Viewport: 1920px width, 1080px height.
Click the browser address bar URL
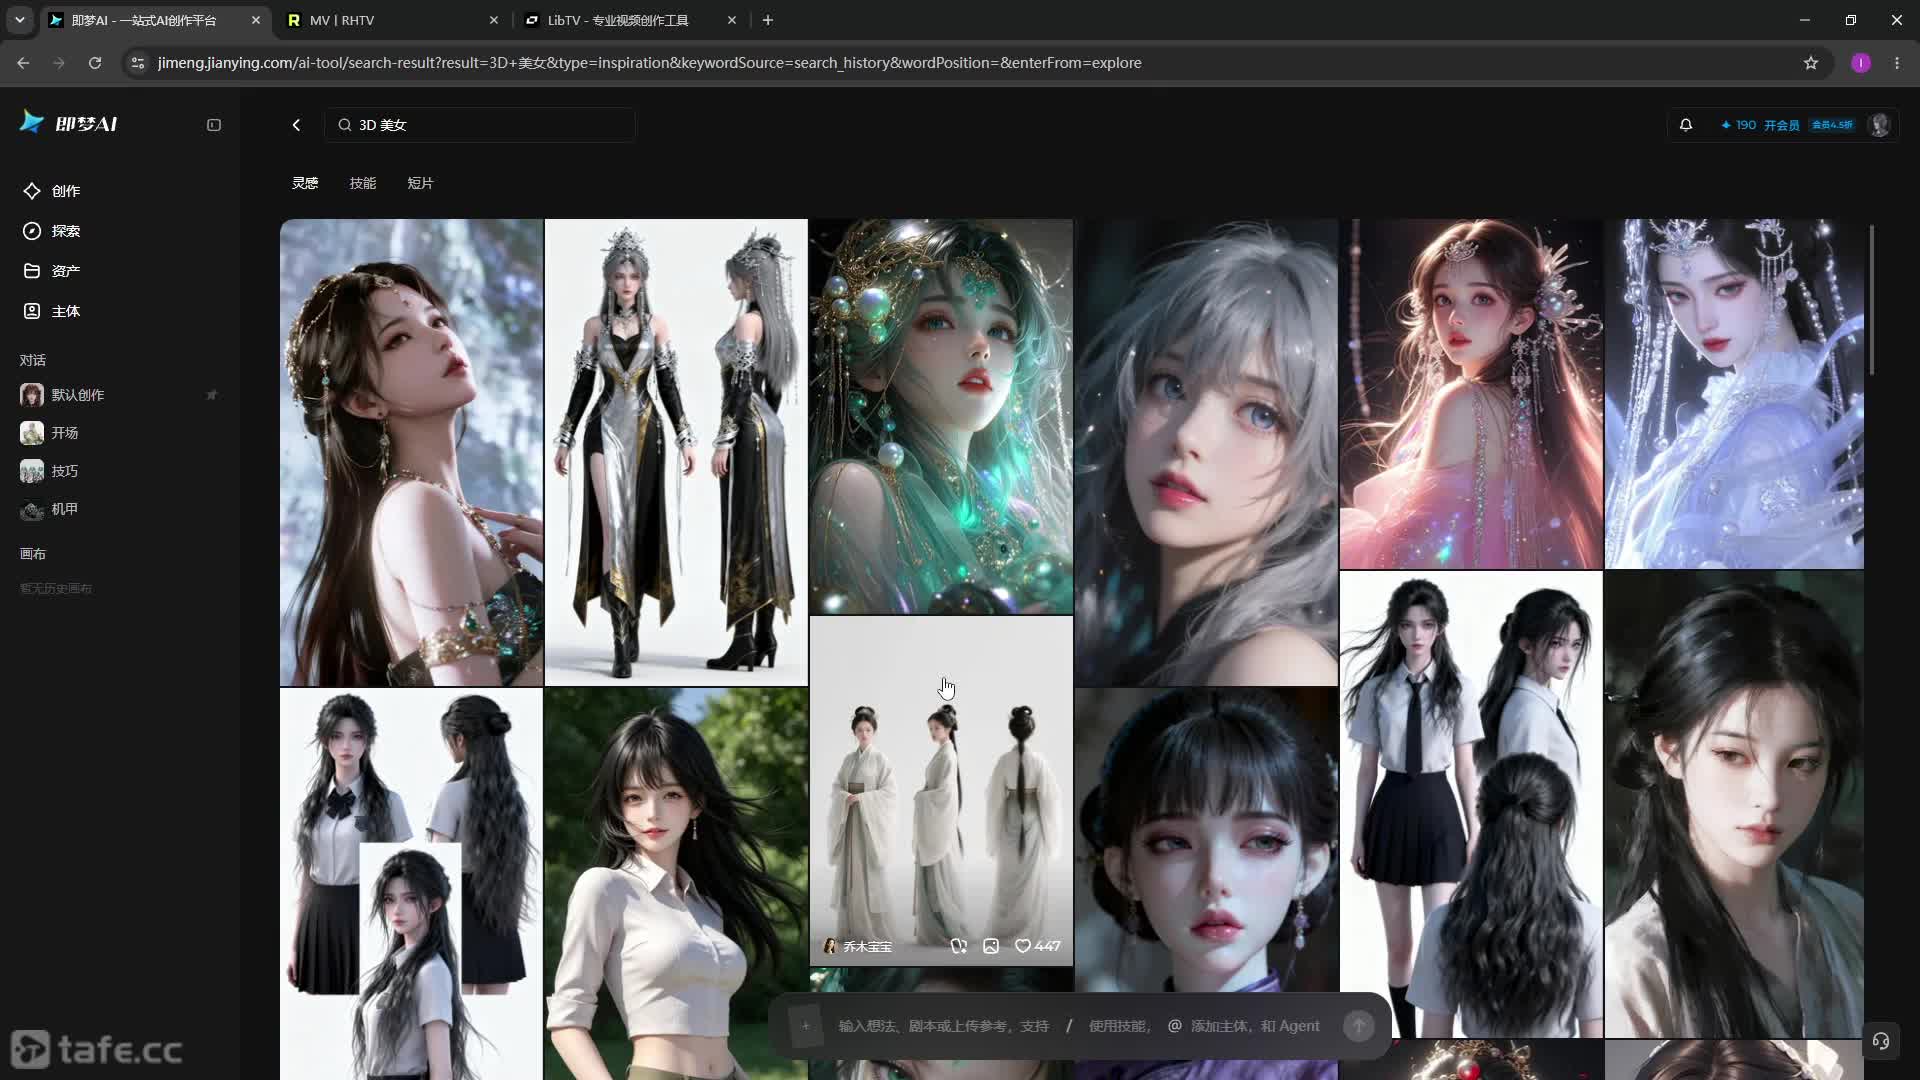649,63
